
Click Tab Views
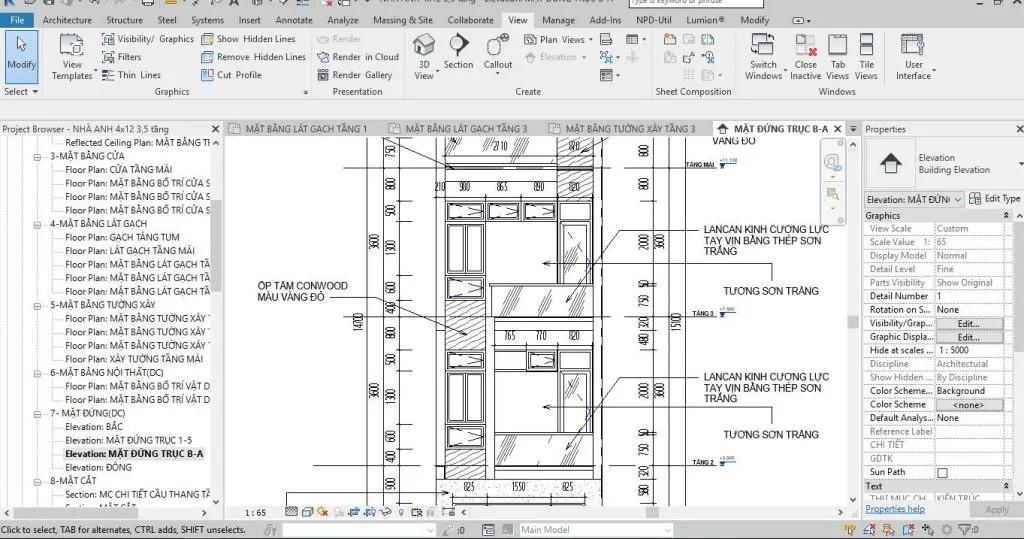(x=837, y=57)
